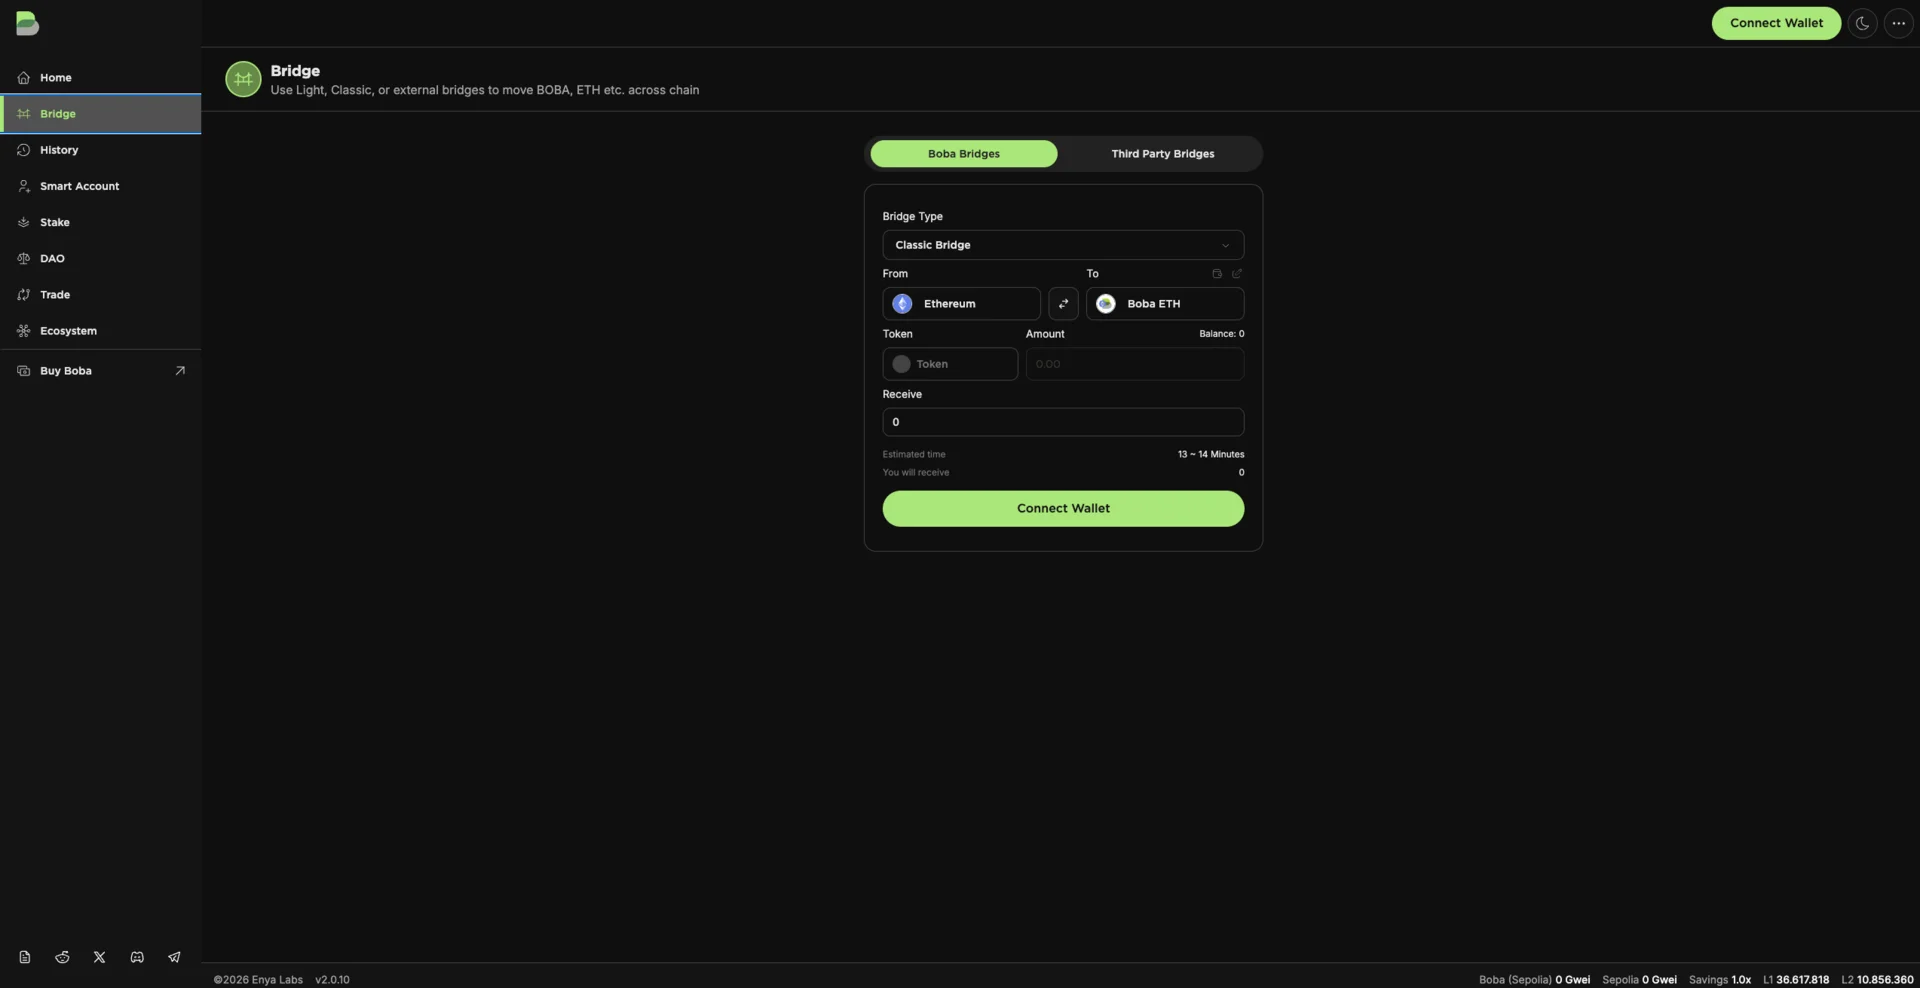Click the L2 10.856.360 block number

(1877, 980)
